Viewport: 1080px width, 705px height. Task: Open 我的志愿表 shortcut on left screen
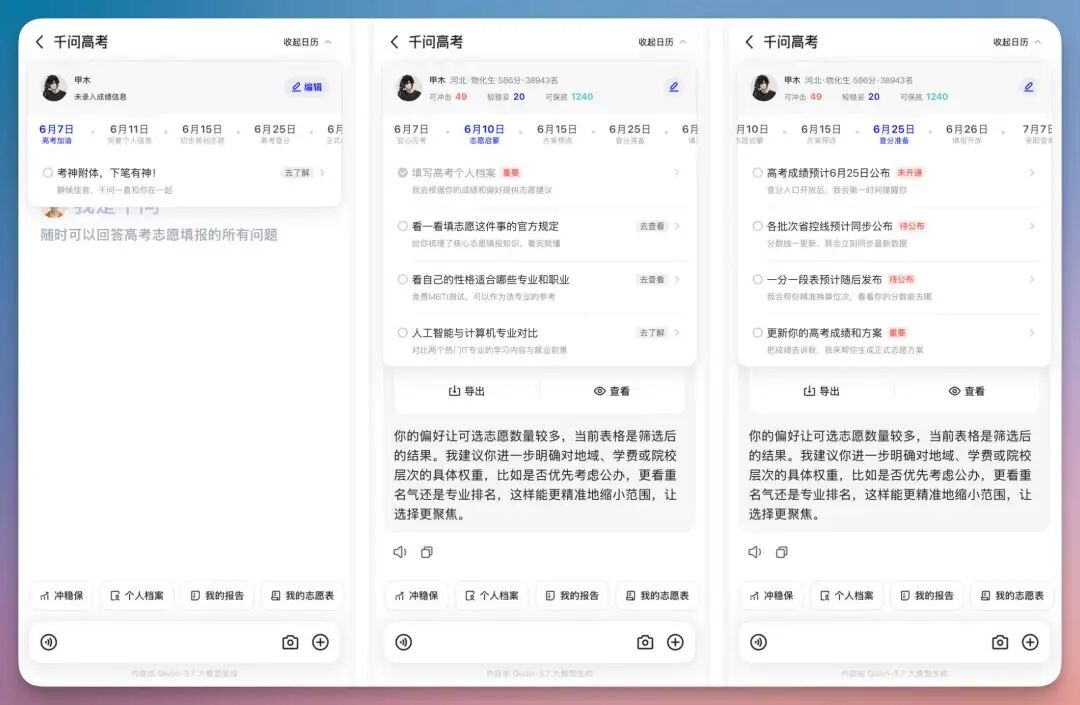302,596
